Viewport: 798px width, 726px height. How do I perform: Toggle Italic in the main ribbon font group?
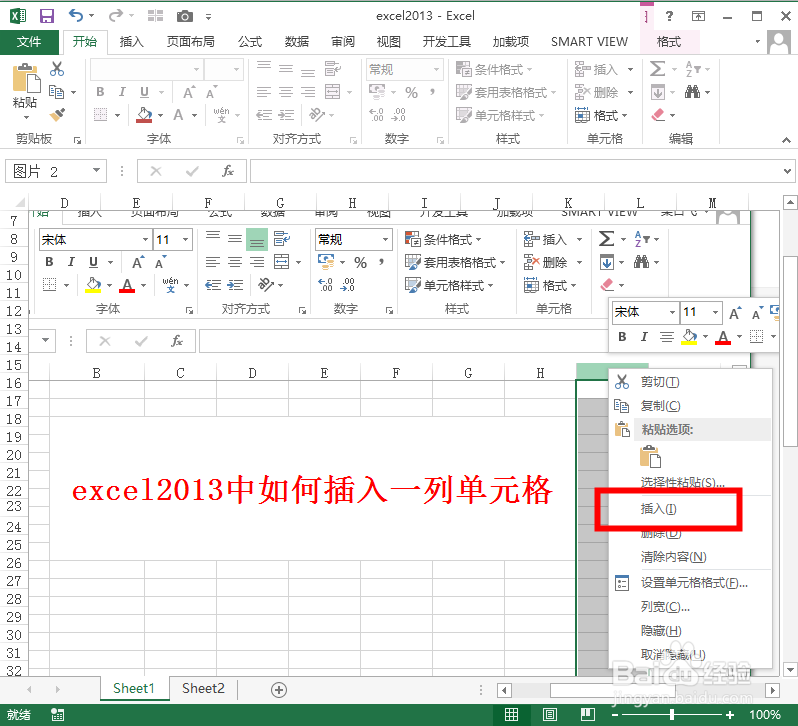pyautogui.click(x=122, y=92)
